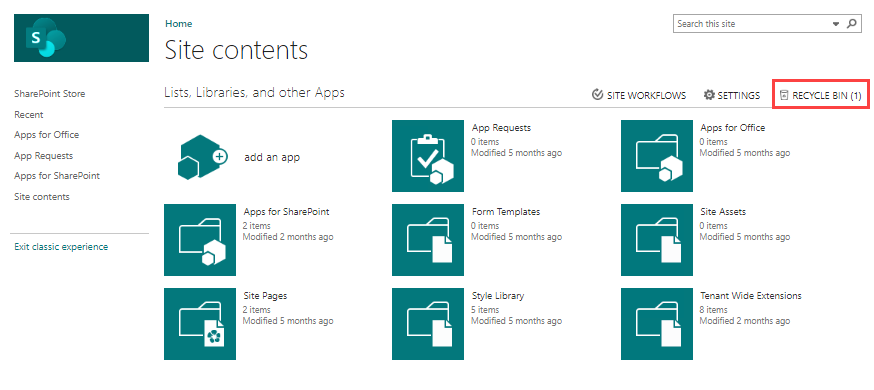Open the add an app tile icon

tap(200, 157)
